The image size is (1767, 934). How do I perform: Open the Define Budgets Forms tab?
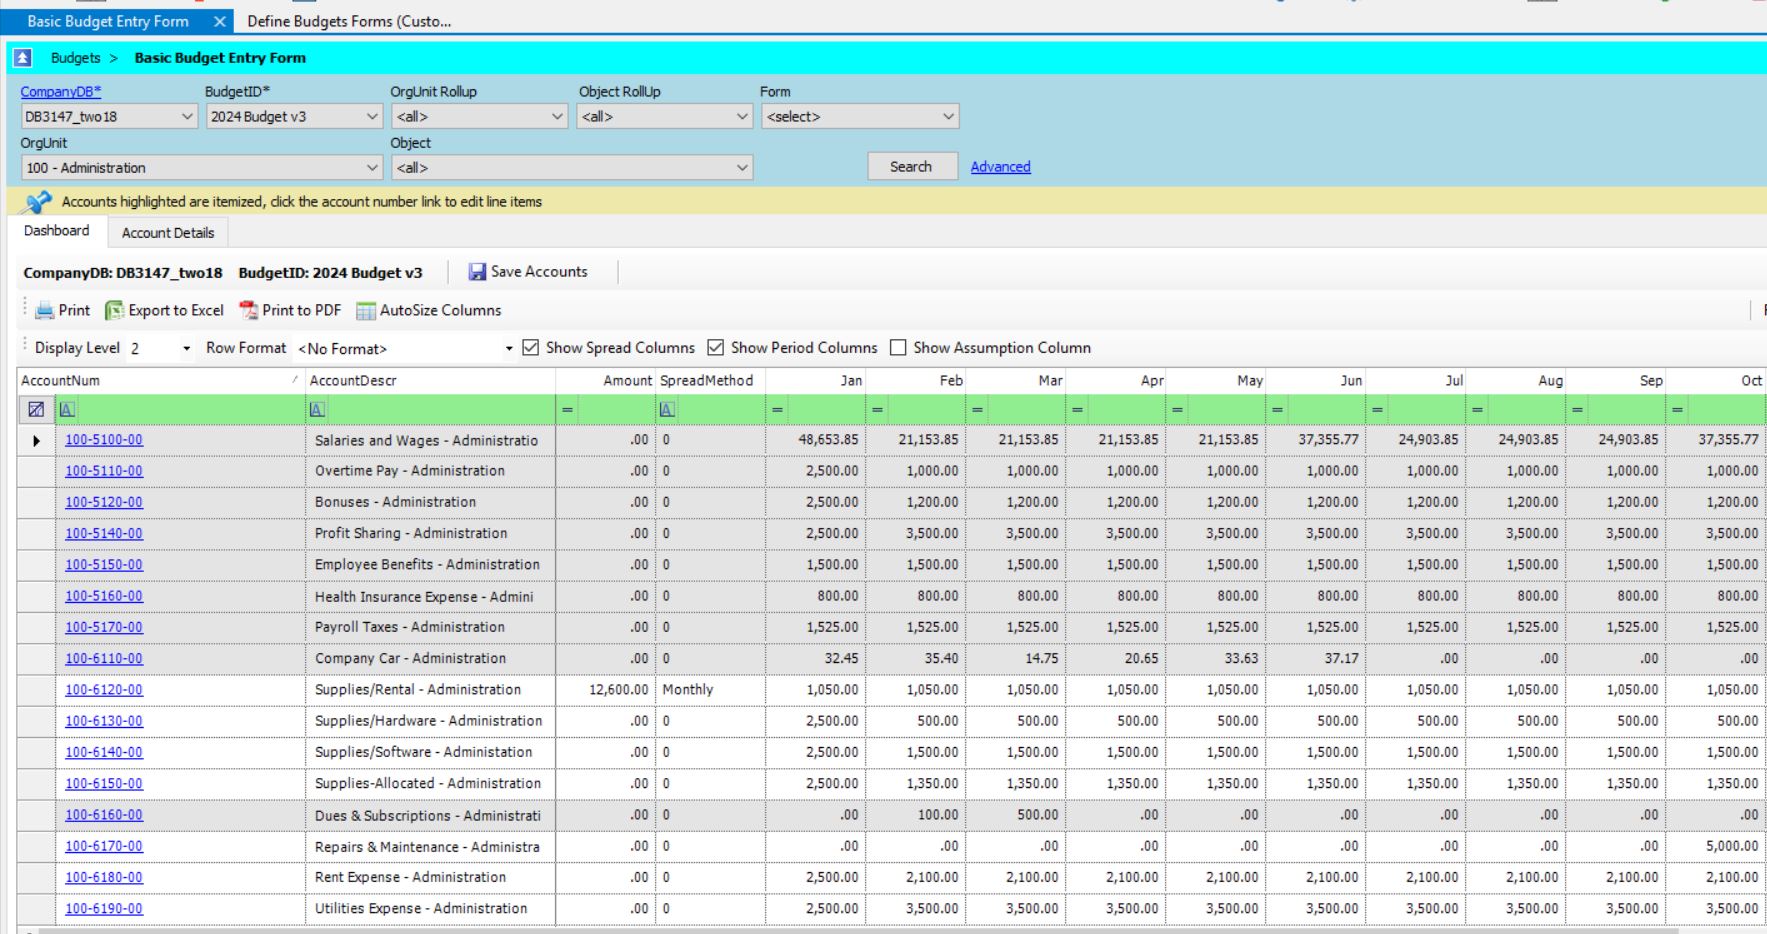349,21
